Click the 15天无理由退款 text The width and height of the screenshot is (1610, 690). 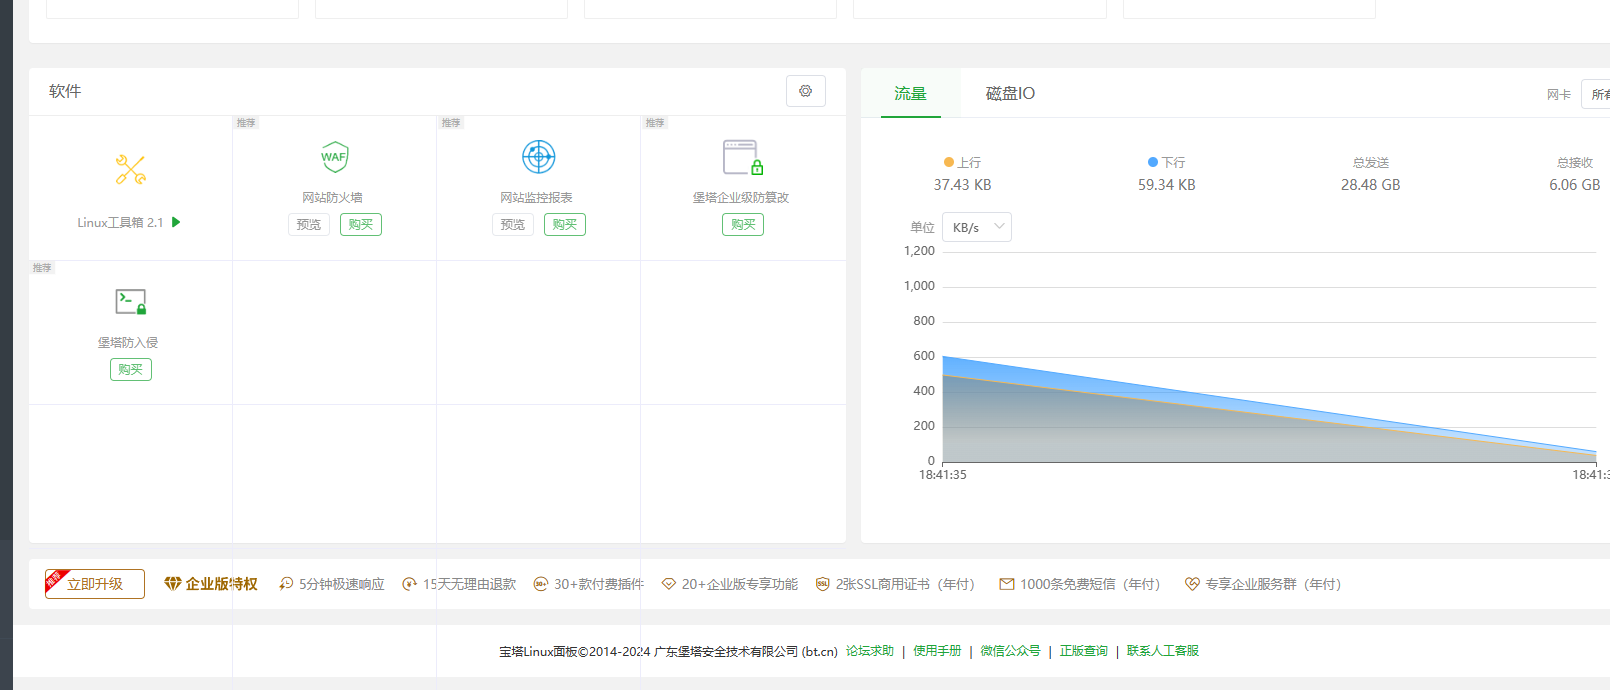tap(469, 584)
